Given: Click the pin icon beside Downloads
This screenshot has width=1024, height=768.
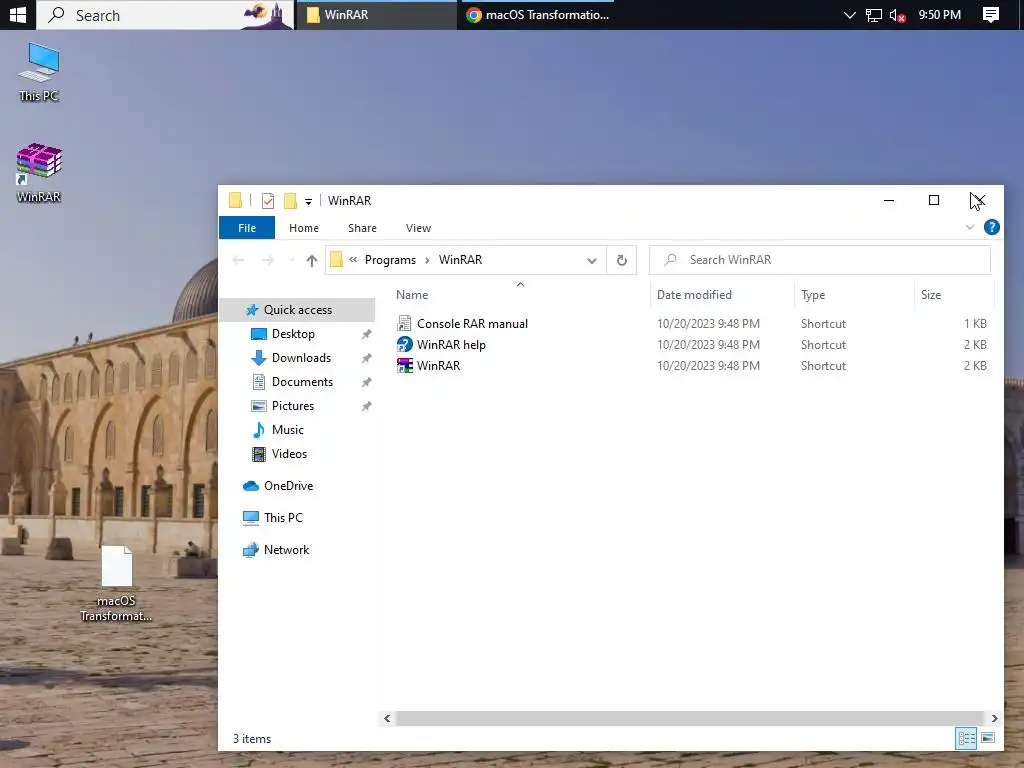Looking at the screenshot, I should (366, 359).
